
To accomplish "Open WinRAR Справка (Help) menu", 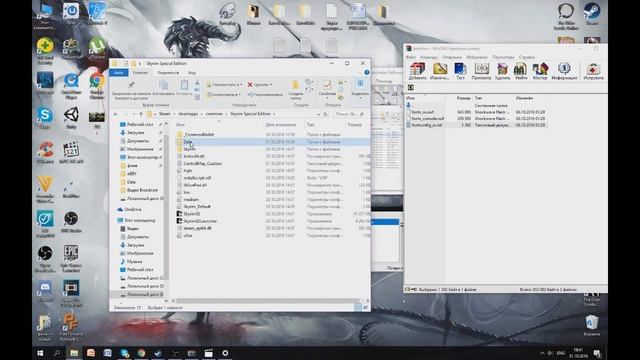I will 527,57.
